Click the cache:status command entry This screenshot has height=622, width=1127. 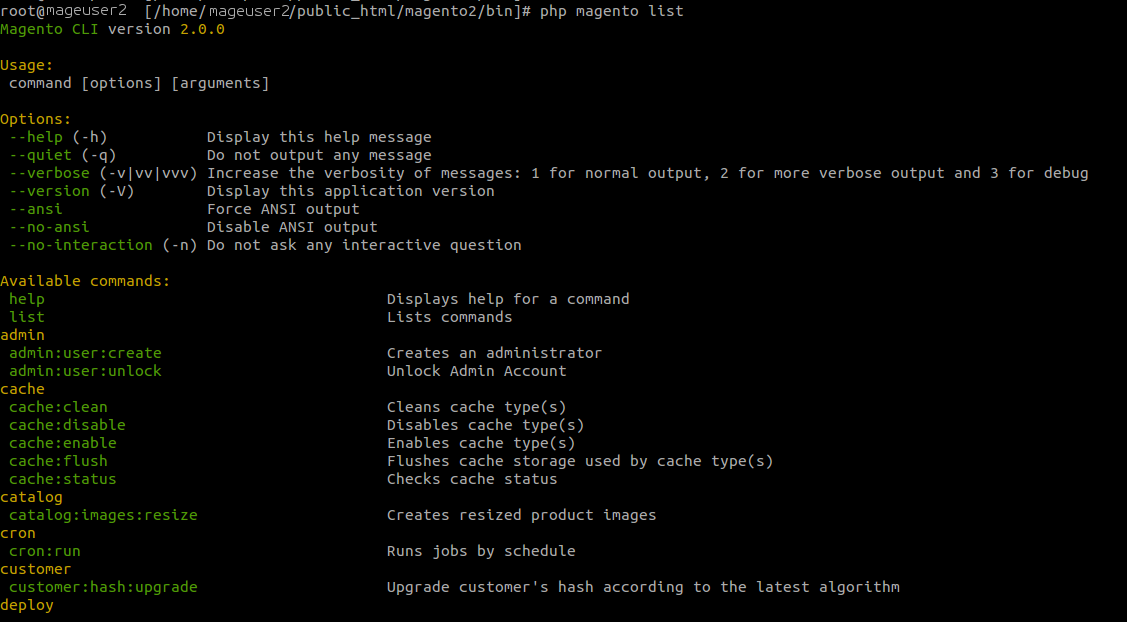(63, 479)
